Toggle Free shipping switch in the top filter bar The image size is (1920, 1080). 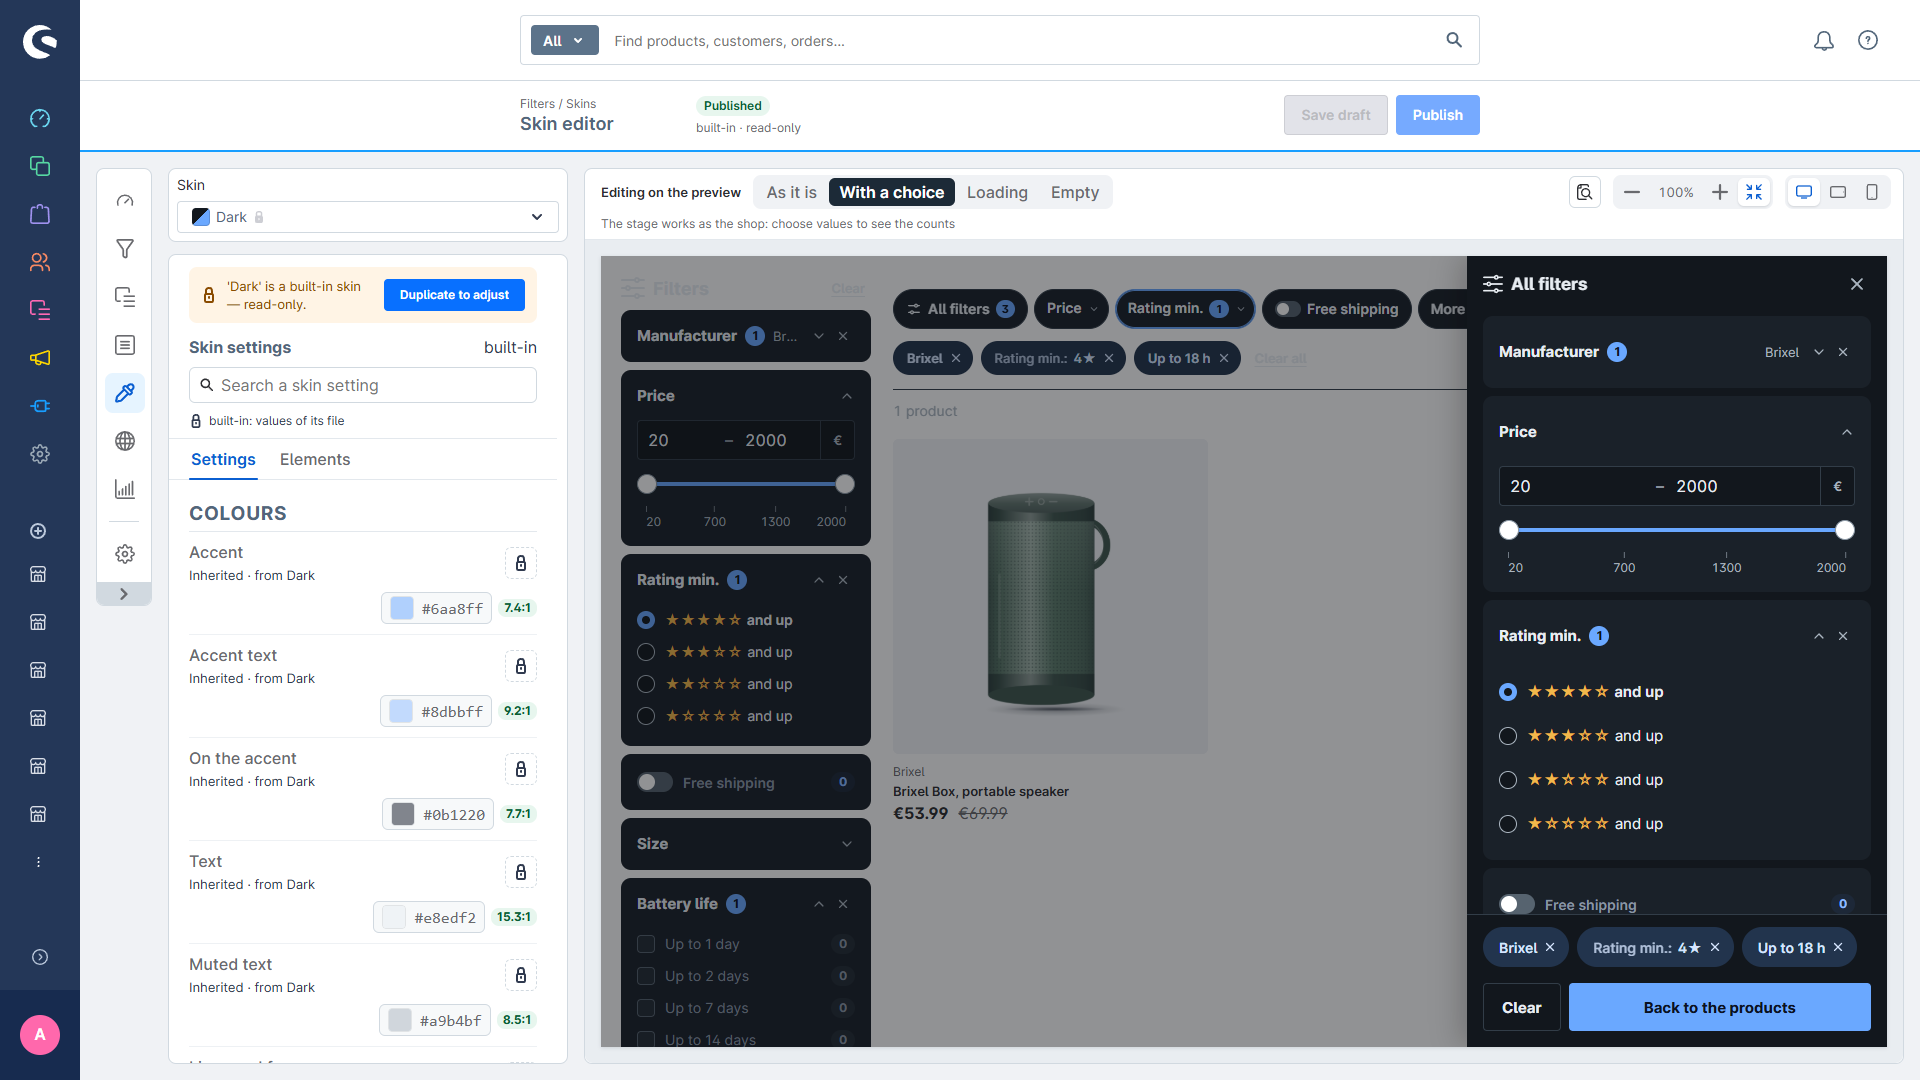[1288, 309]
